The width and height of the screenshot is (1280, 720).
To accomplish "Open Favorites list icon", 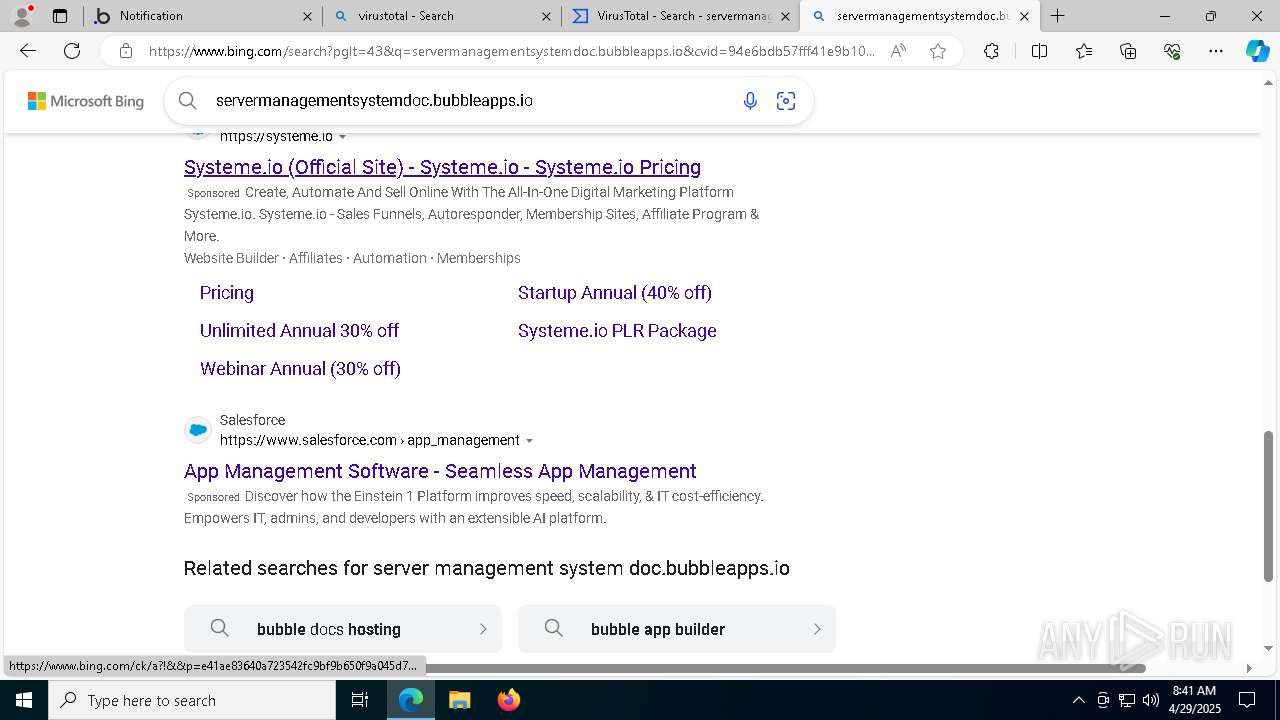I will click(1084, 51).
